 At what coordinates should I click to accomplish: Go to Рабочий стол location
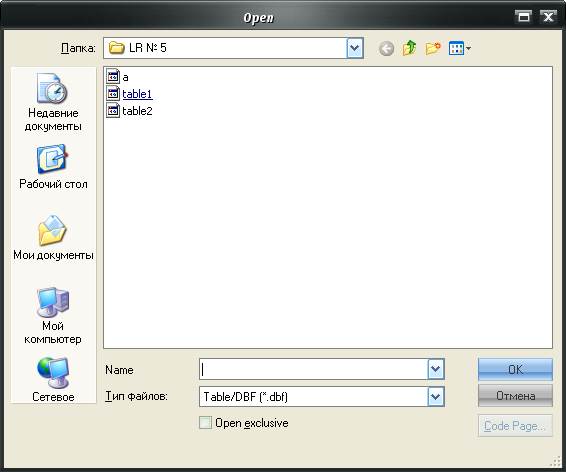point(53,167)
